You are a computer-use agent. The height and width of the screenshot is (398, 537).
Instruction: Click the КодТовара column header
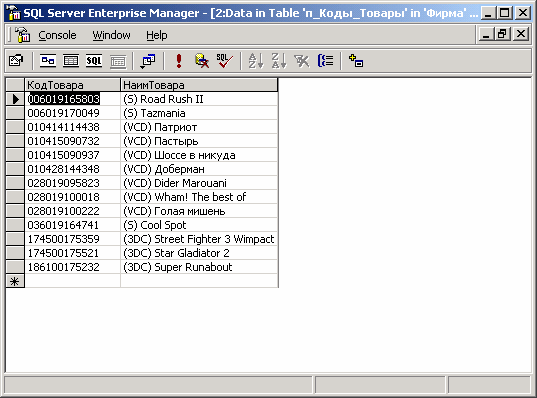pos(72,85)
